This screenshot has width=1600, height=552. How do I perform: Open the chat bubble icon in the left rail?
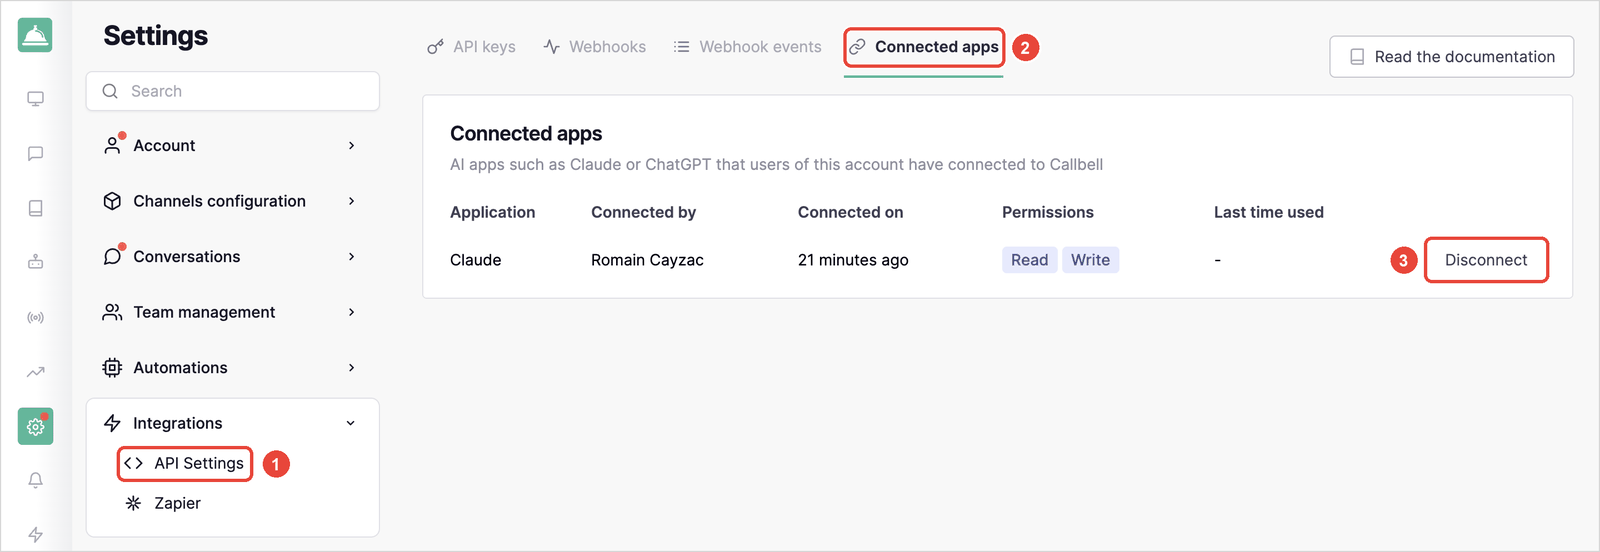(x=35, y=153)
